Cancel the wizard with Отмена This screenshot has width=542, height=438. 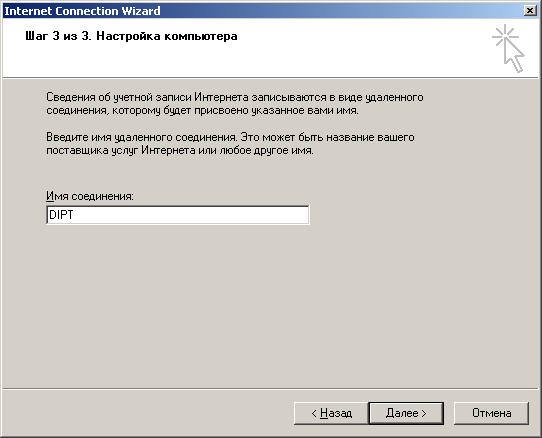[x=491, y=413]
